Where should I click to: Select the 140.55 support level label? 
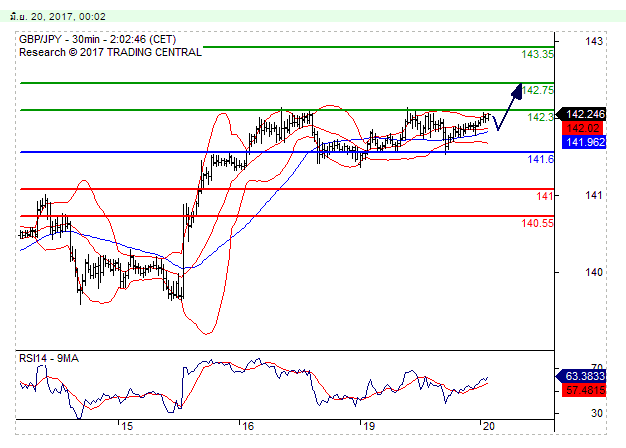[x=537, y=223]
